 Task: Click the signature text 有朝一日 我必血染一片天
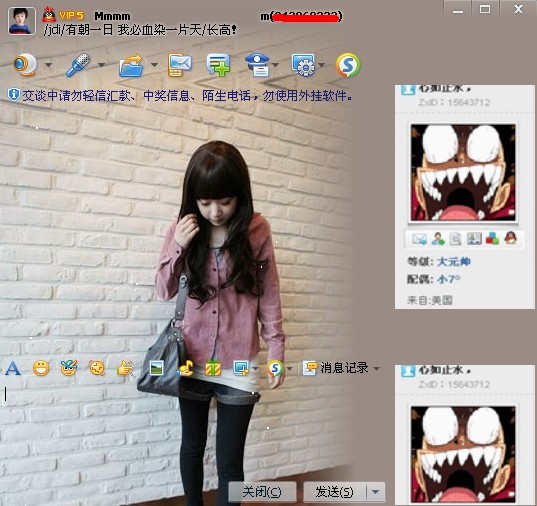click(x=134, y=30)
